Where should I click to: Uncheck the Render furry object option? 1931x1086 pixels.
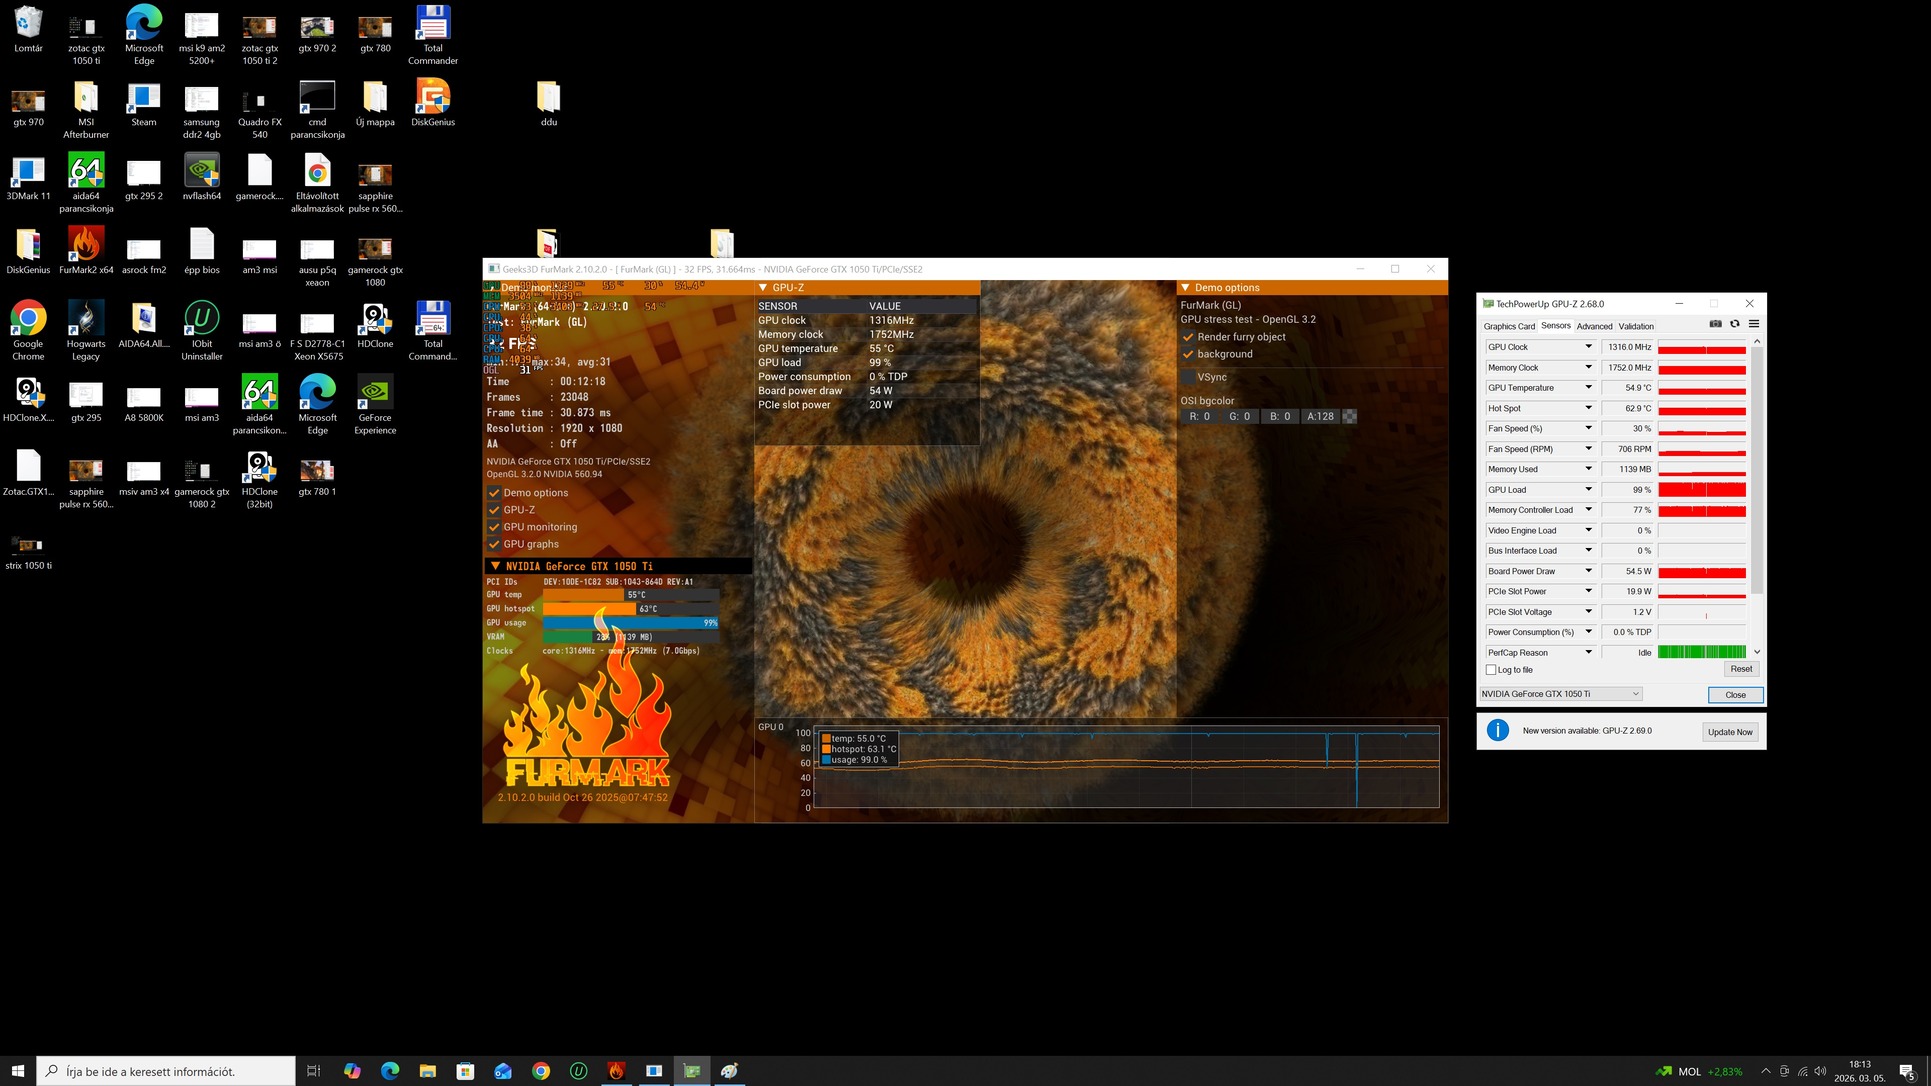click(x=1189, y=337)
